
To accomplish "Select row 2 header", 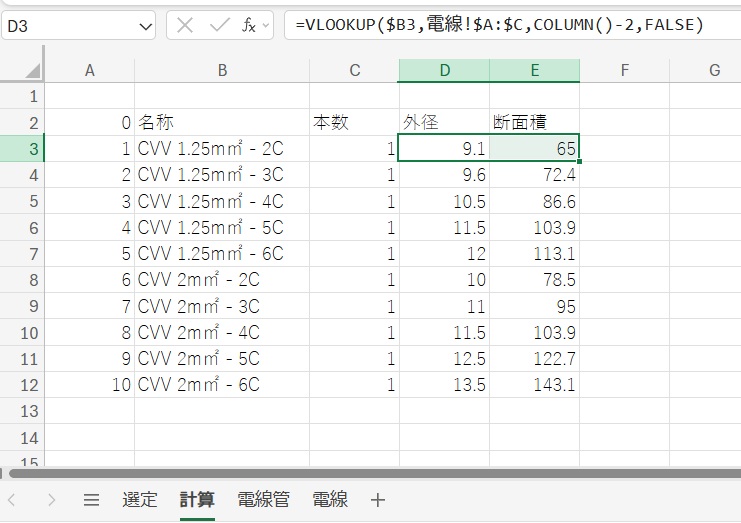I will [22, 123].
